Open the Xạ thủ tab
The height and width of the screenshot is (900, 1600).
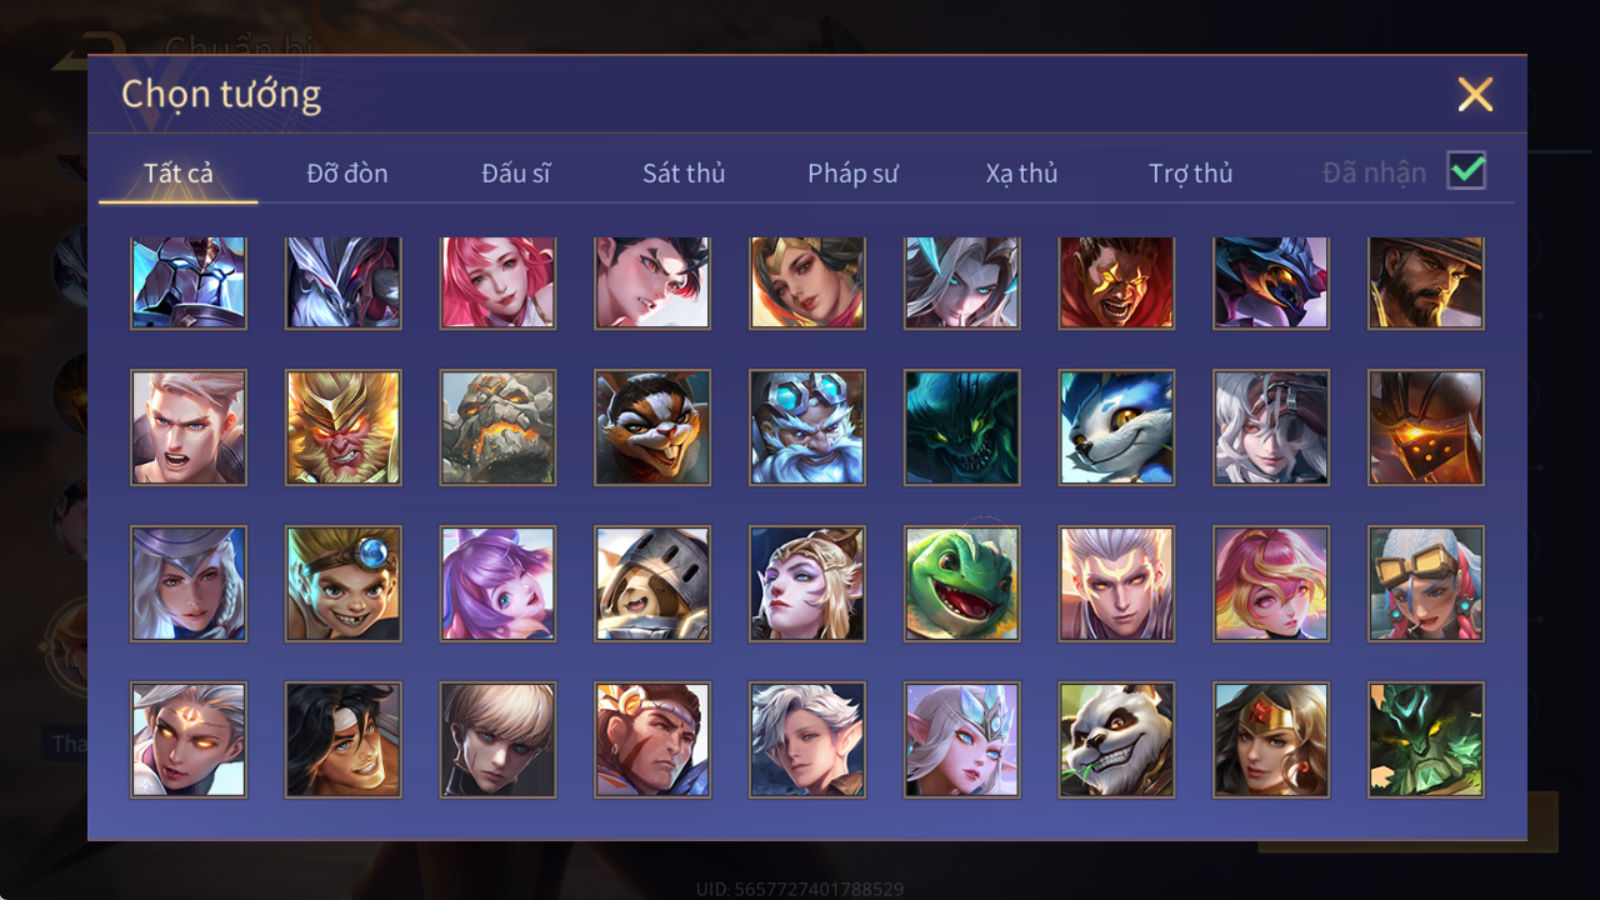coord(1021,173)
